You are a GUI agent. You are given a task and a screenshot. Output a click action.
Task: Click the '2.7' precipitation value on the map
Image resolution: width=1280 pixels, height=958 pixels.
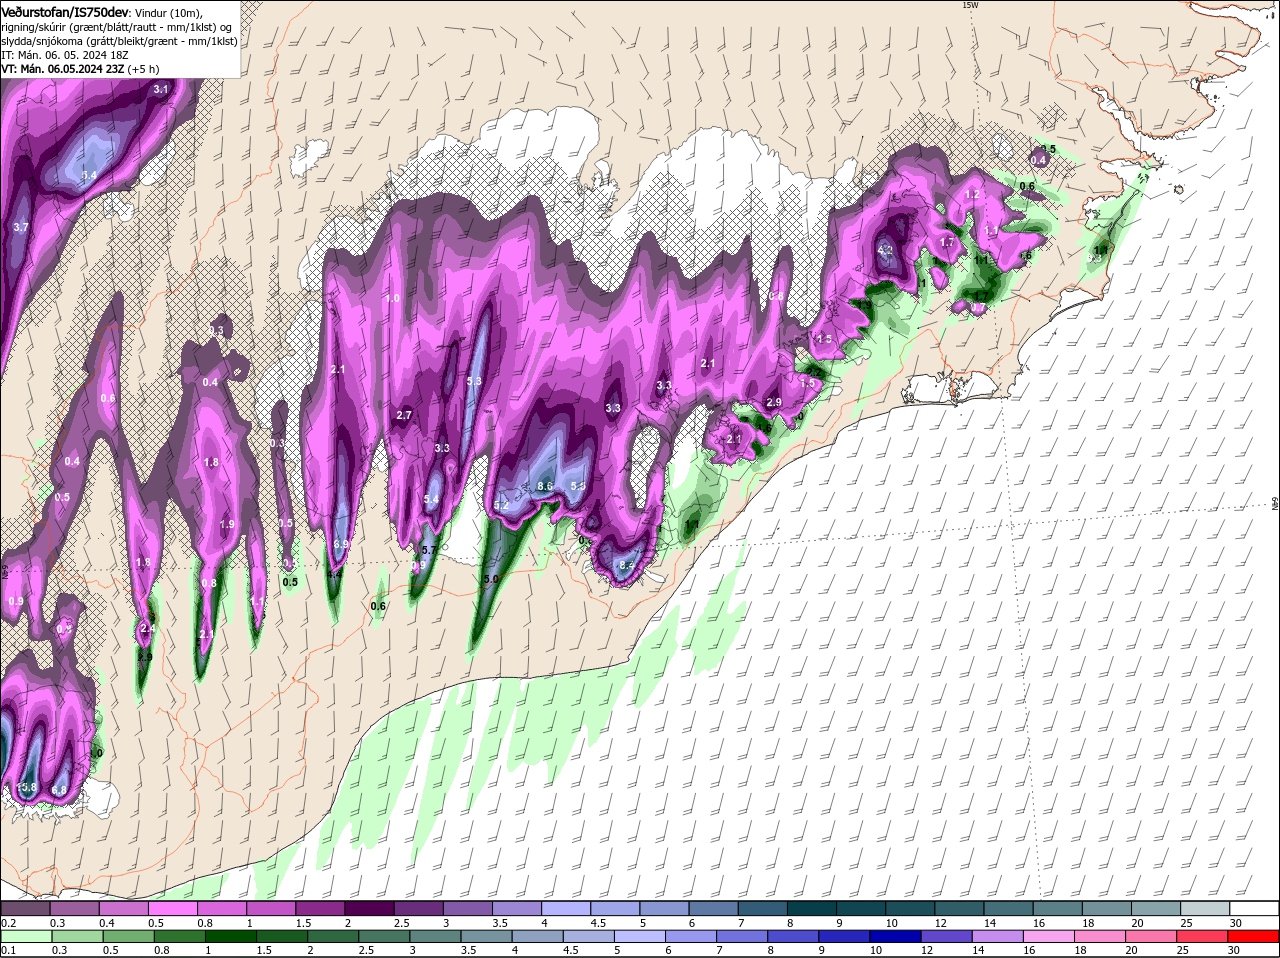point(404,415)
